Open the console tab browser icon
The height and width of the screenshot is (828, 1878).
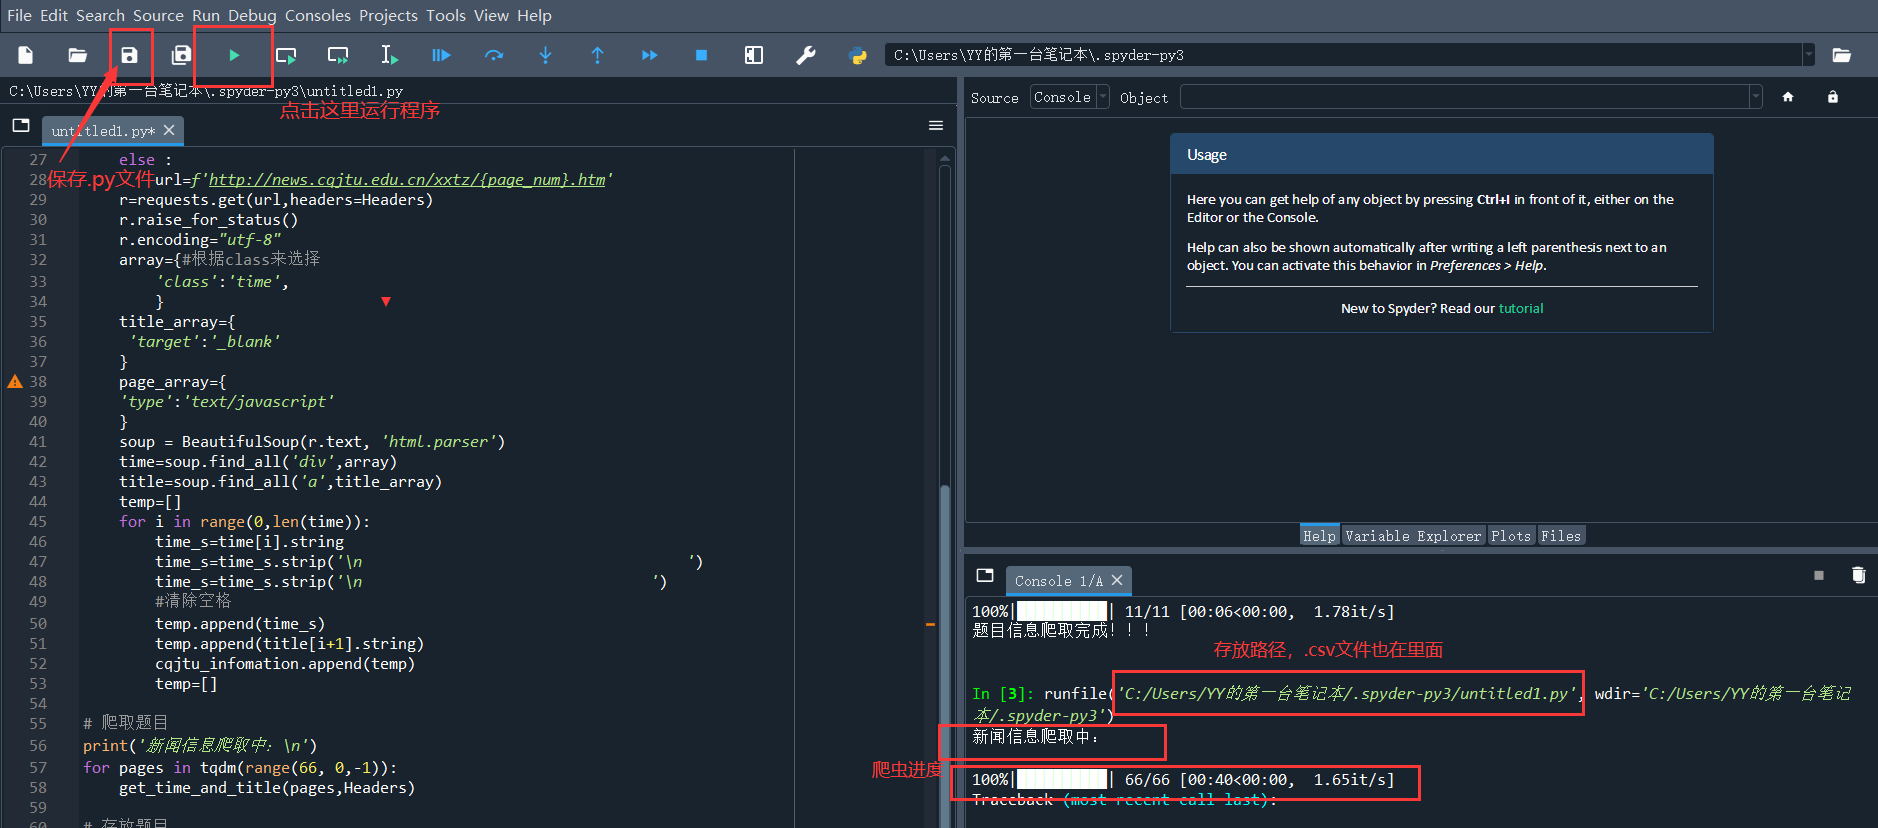(985, 575)
